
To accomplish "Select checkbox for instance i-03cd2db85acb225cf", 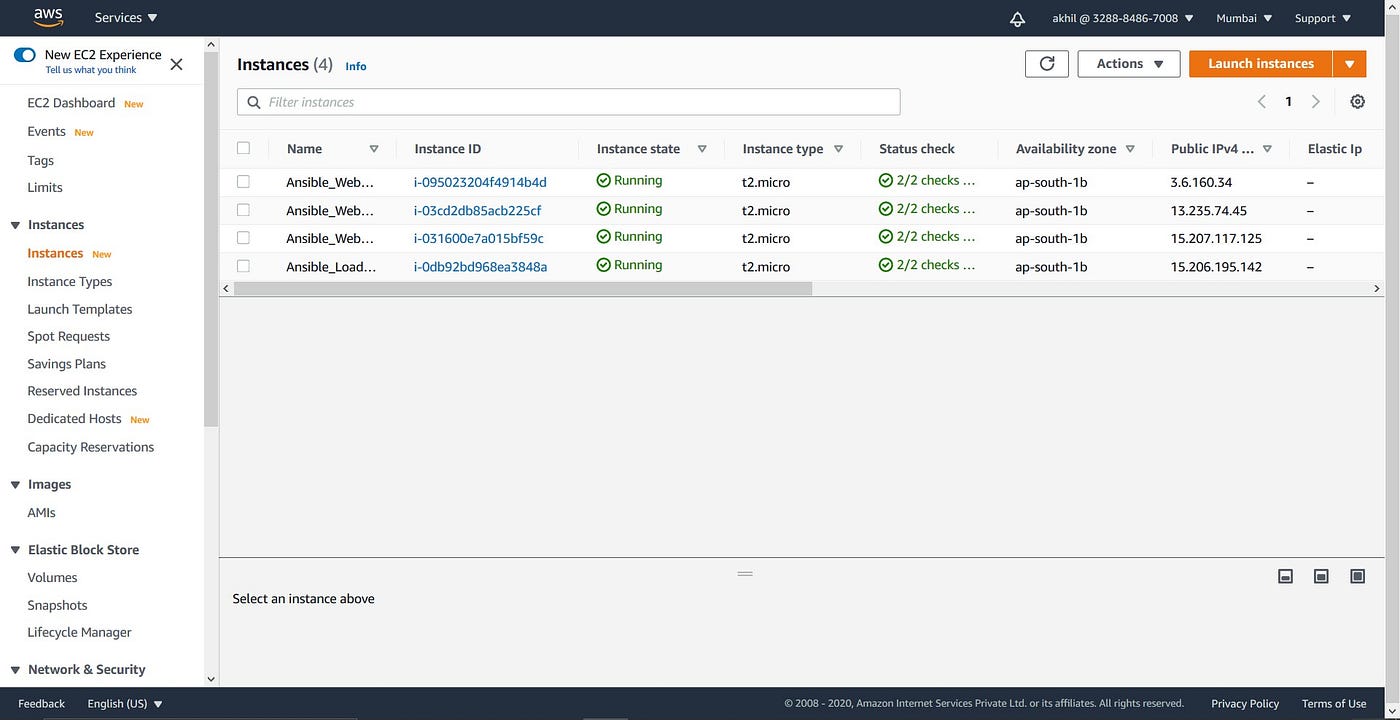I will [x=243, y=210].
